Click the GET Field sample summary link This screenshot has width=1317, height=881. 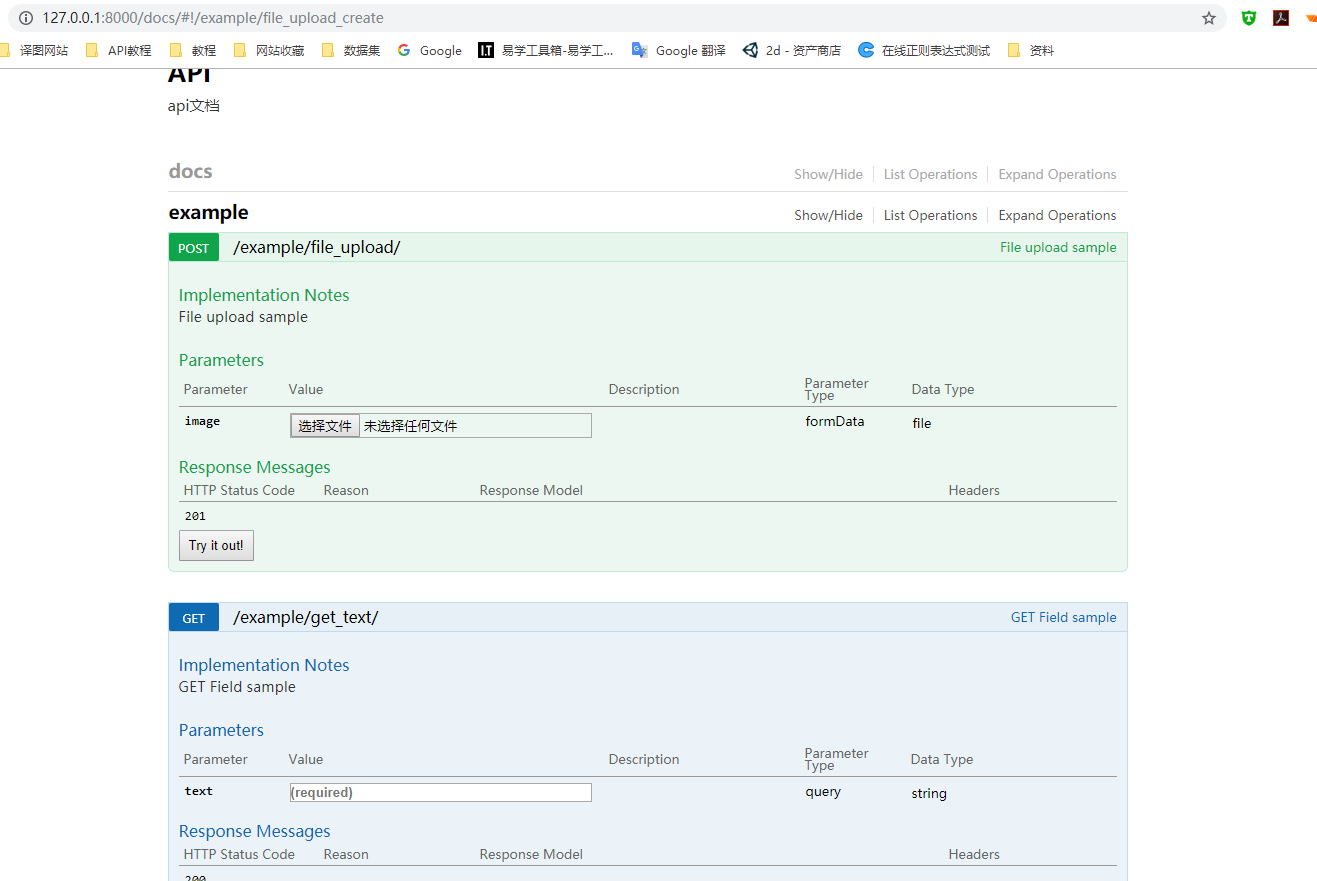(x=1063, y=617)
